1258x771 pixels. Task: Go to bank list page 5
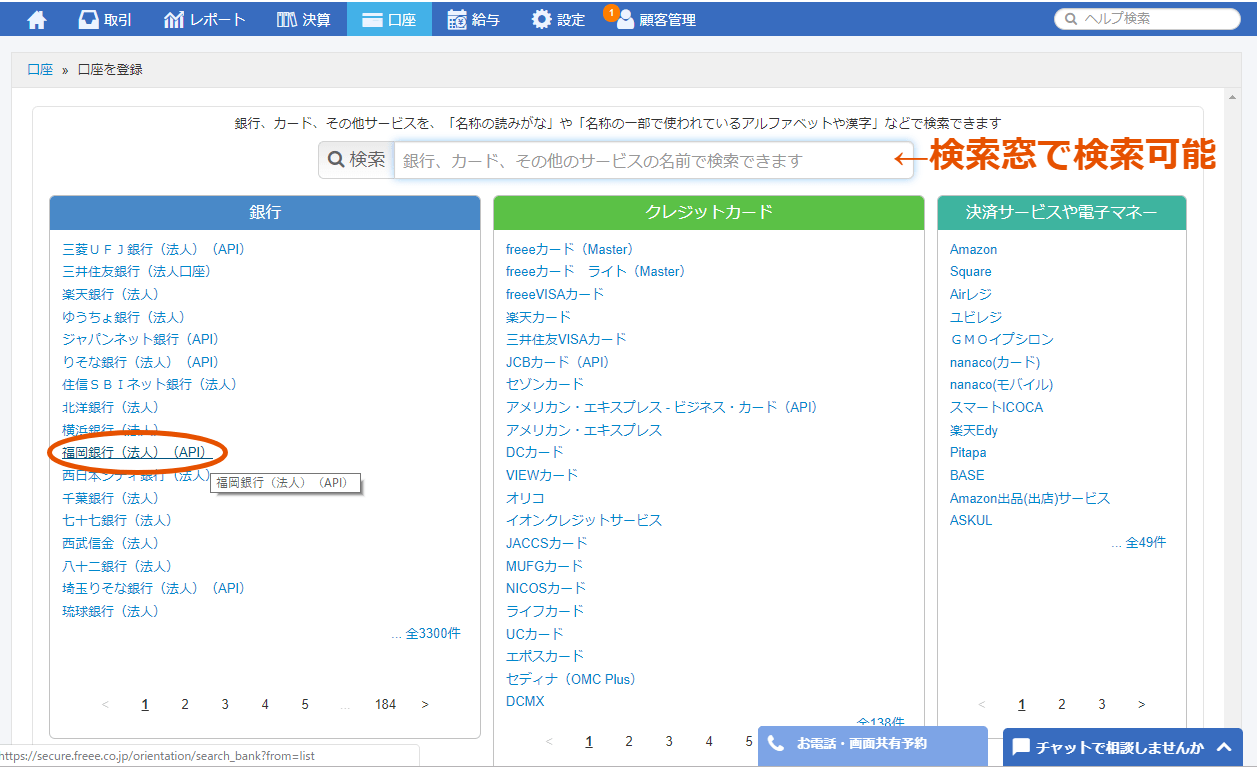[305, 704]
